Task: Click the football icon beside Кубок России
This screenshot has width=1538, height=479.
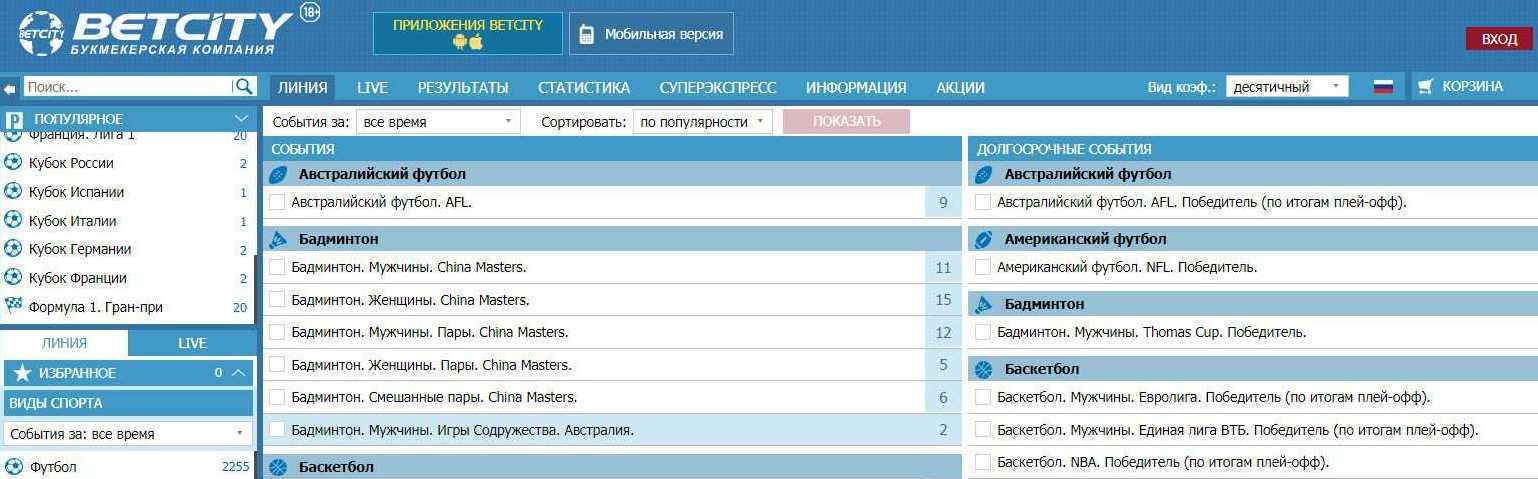Action: click(13, 163)
